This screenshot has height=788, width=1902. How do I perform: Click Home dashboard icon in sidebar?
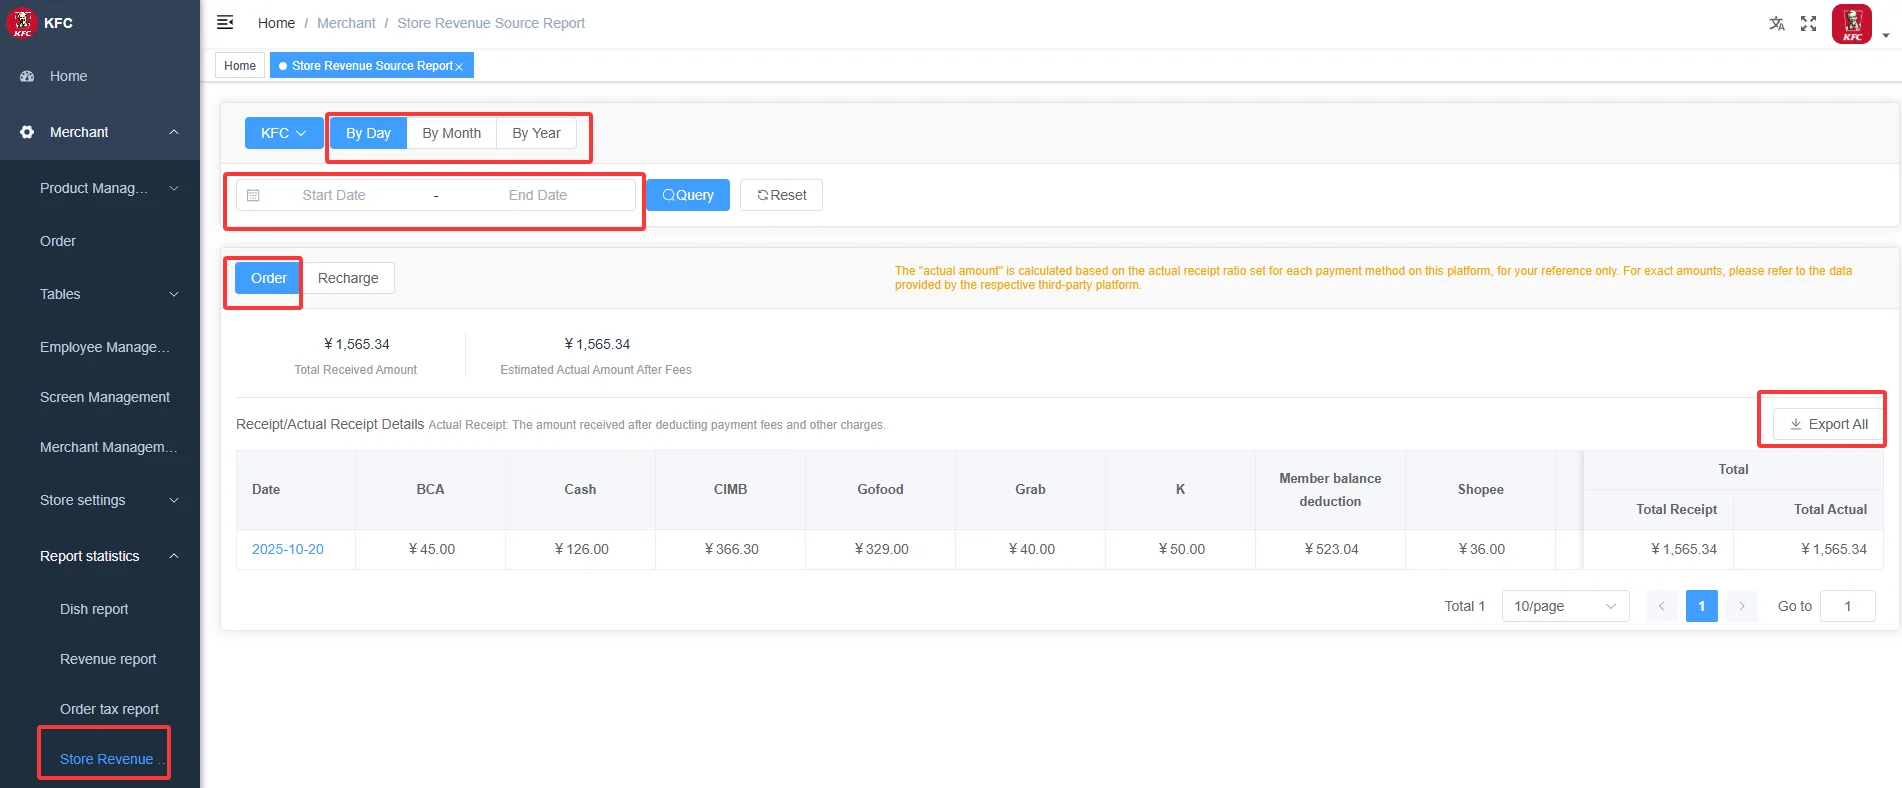click(x=27, y=76)
